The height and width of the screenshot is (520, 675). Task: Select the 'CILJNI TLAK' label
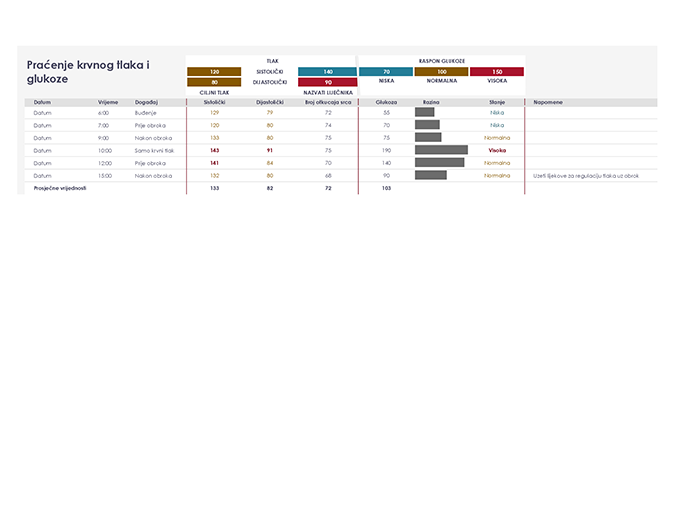214,93
